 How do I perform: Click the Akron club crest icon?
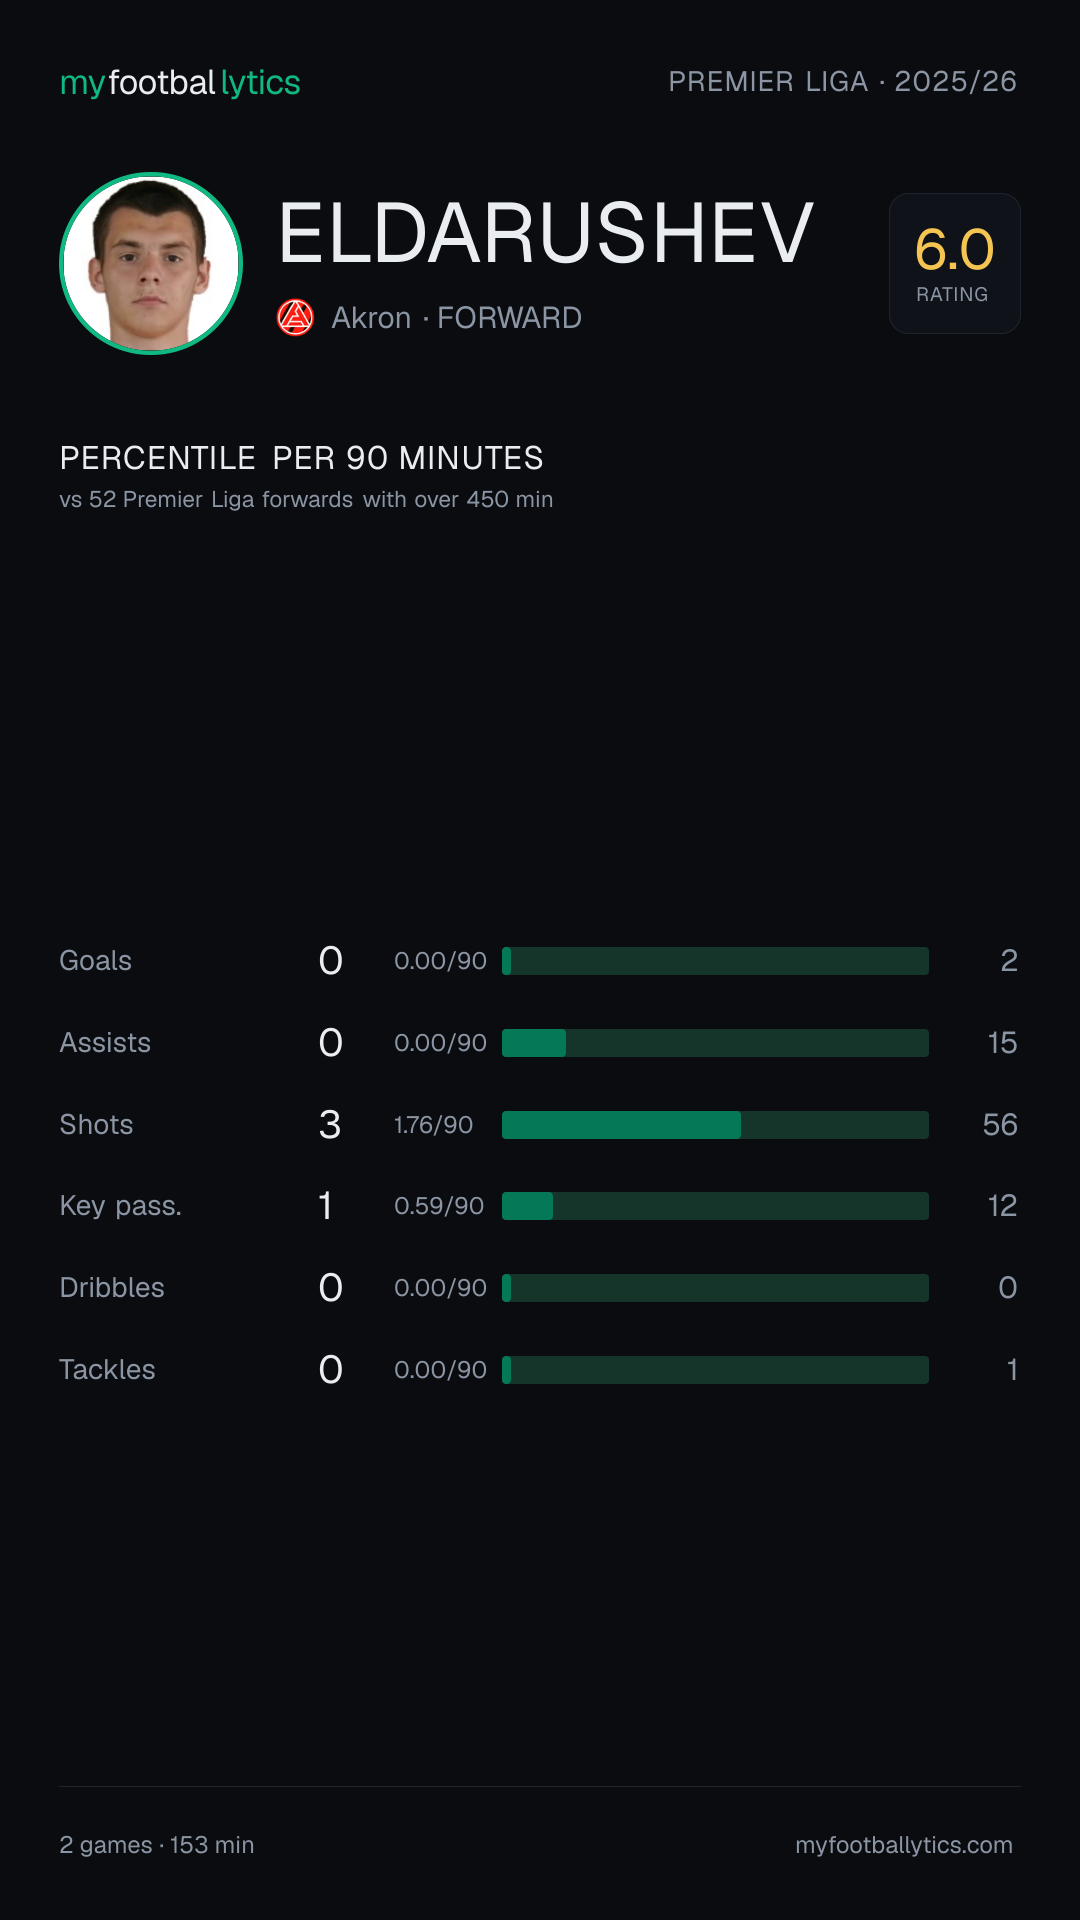(295, 318)
